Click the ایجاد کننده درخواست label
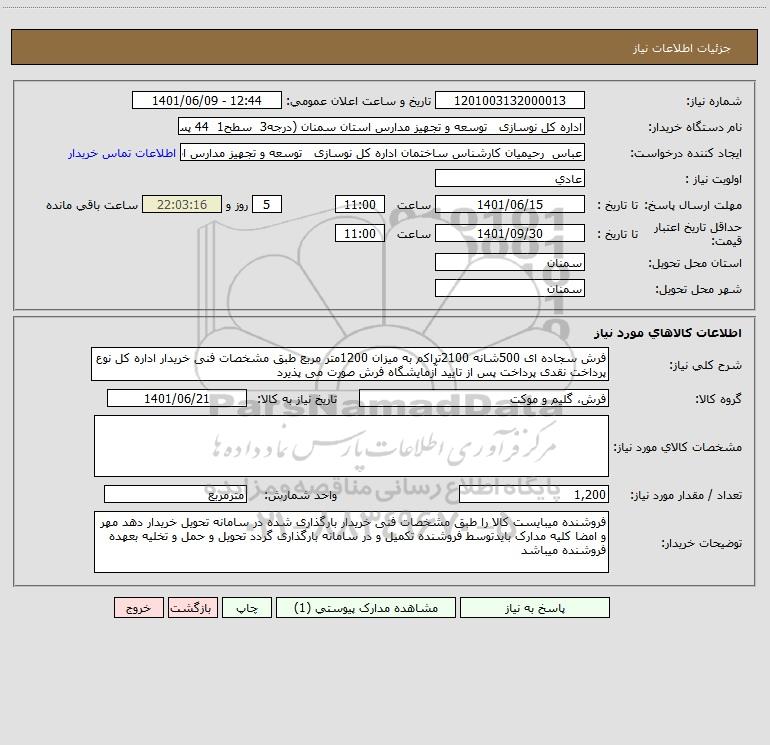770x745 pixels. [686, 154]
